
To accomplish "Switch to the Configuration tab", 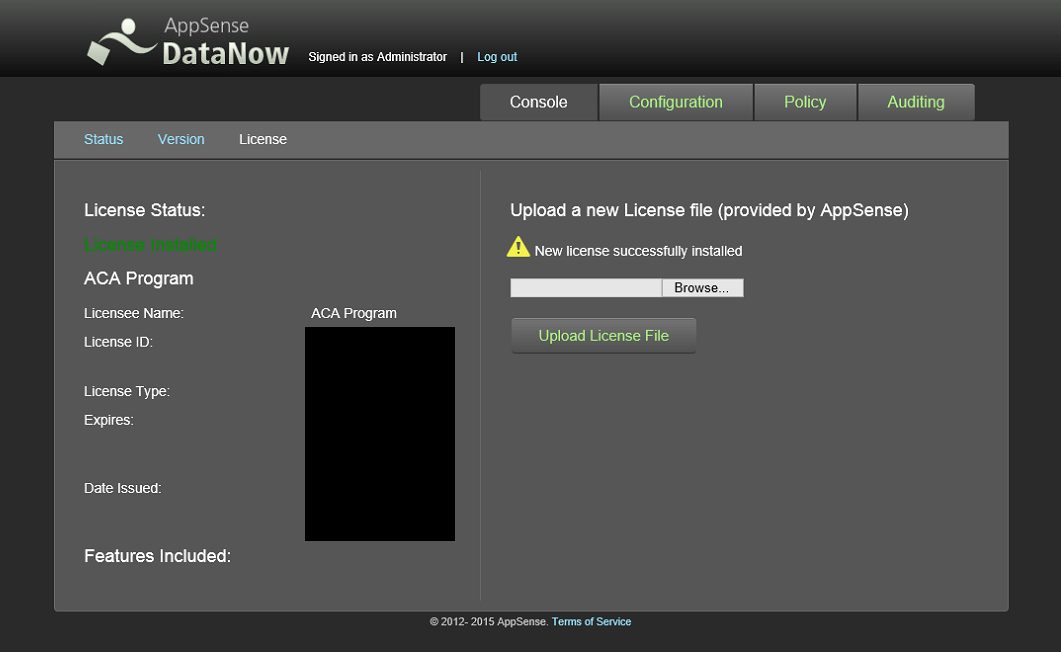I will pos(676,102).
